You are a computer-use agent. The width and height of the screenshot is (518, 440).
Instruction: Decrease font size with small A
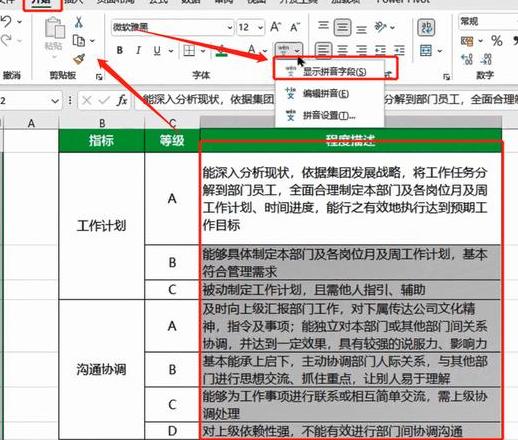click(295, 27)
